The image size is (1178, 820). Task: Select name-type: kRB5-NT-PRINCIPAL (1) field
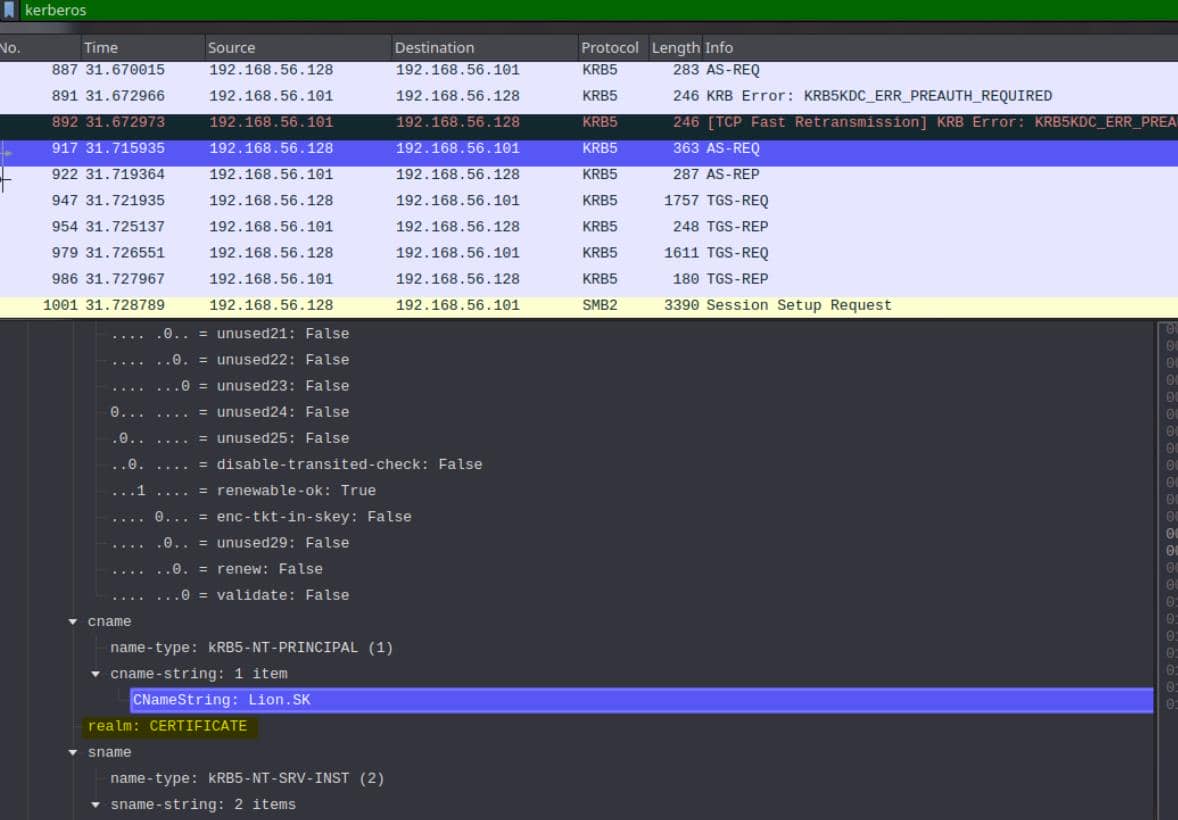[252, 648]
